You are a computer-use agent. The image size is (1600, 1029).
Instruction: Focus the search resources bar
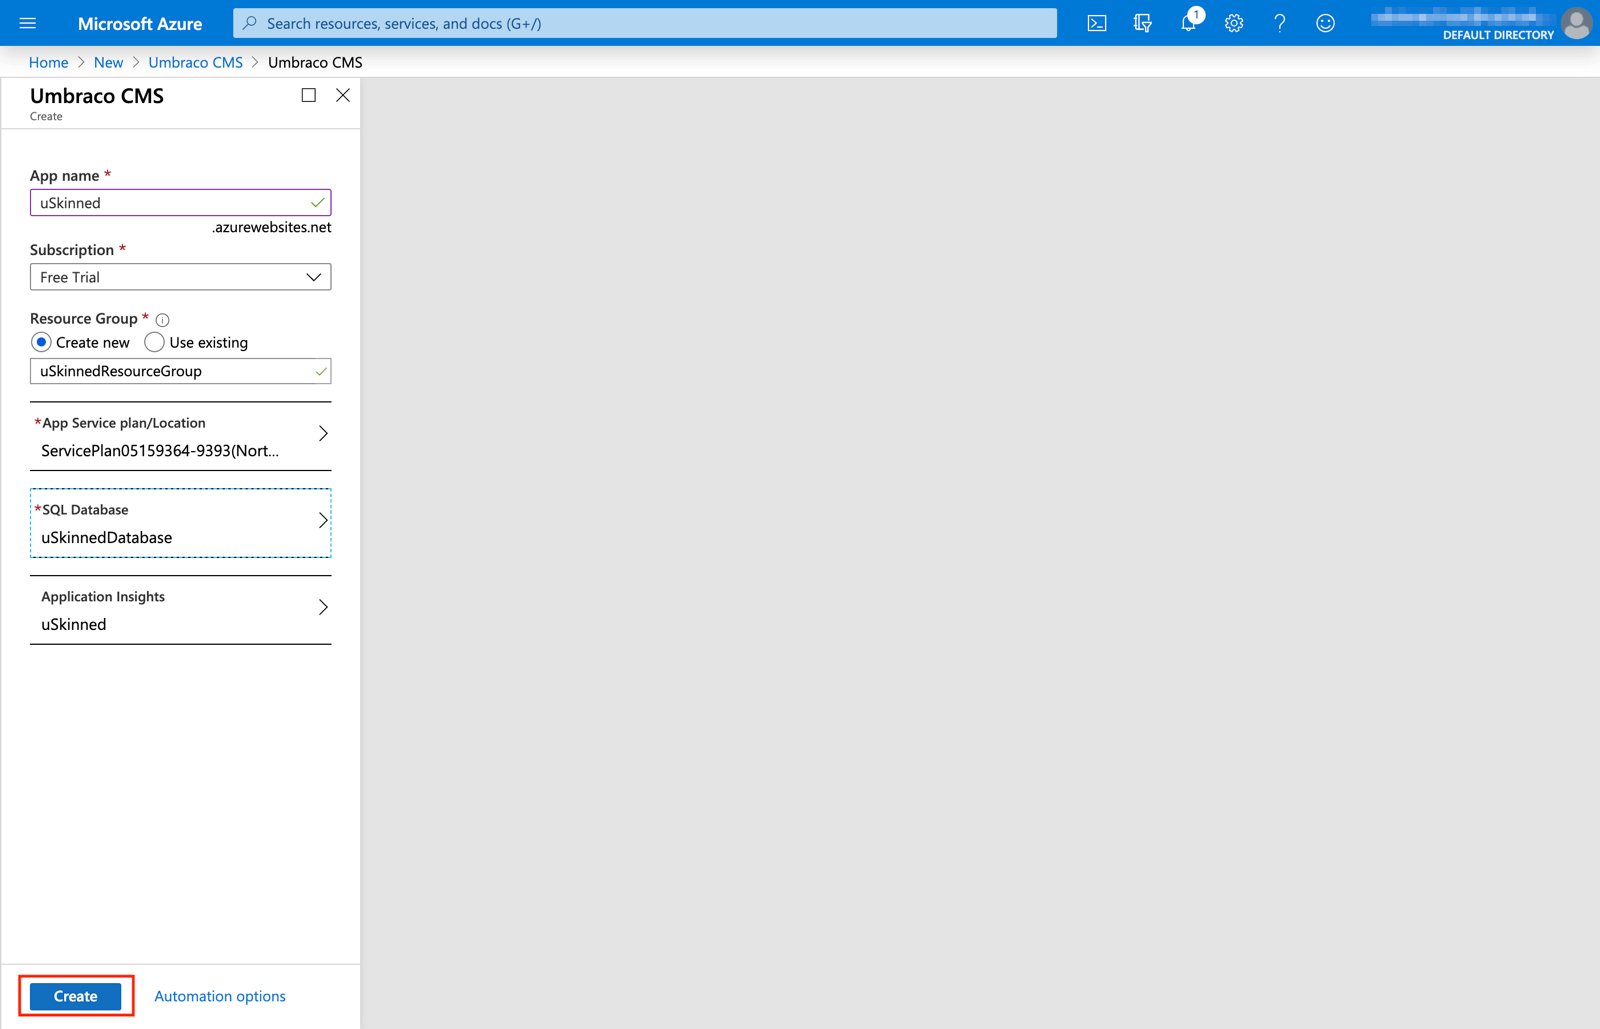pyautogui.click(x=645, y=23)
